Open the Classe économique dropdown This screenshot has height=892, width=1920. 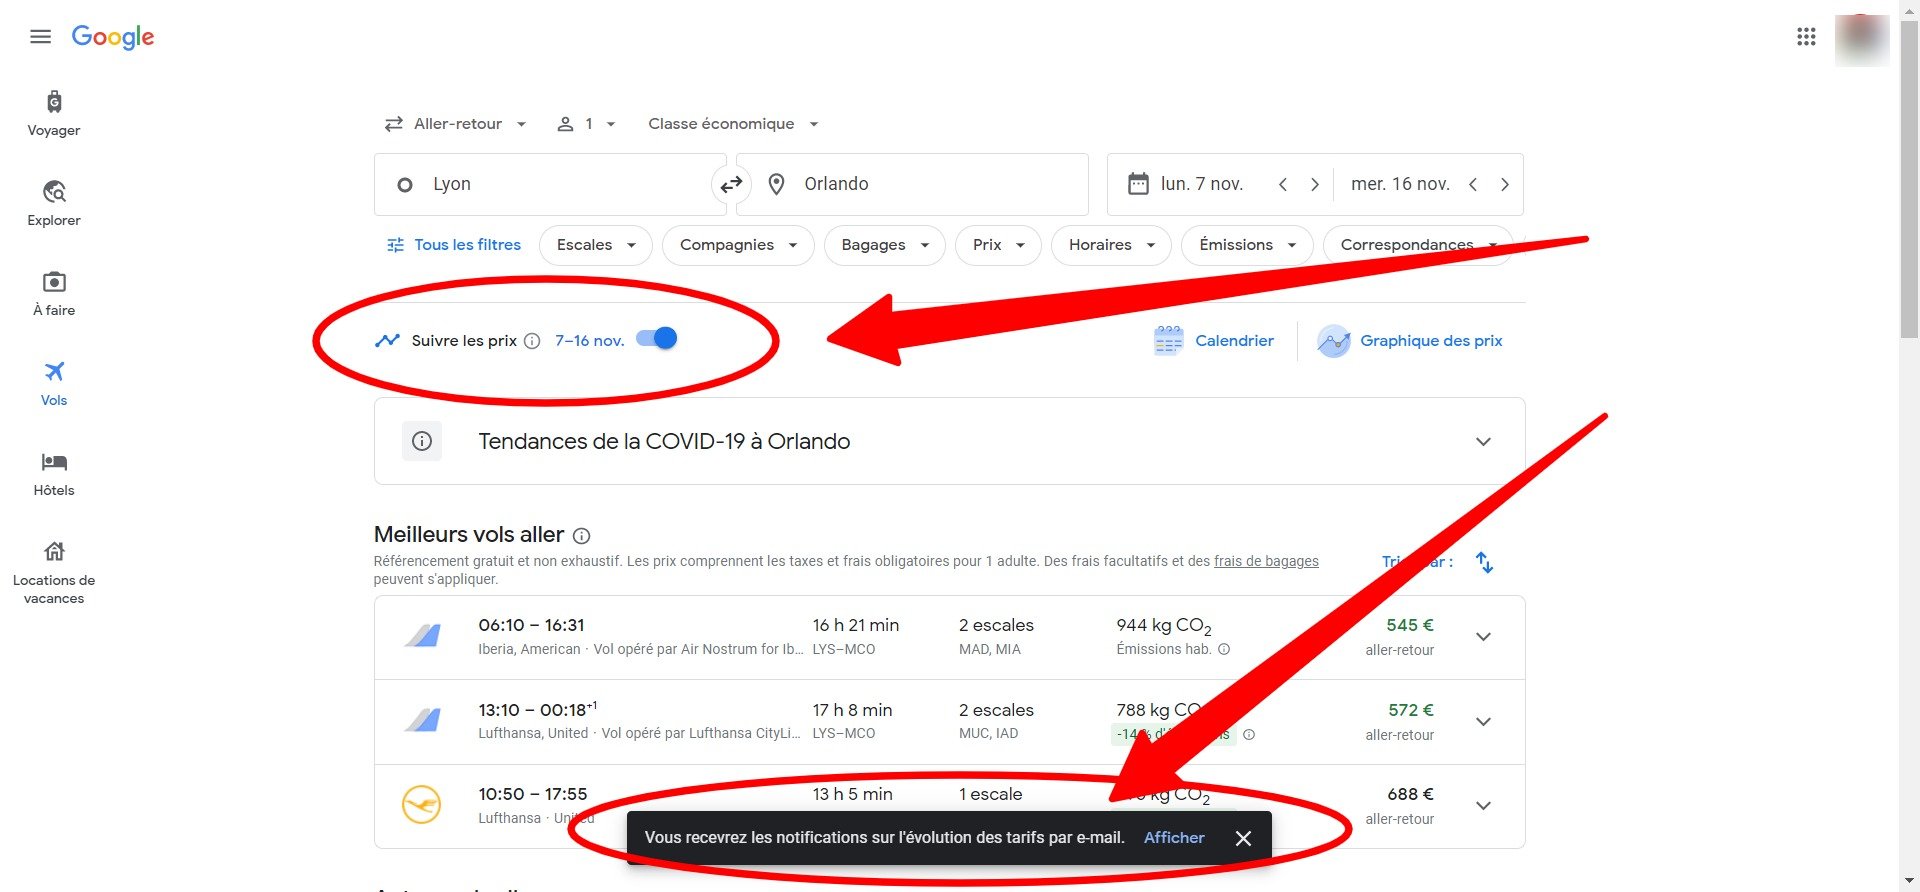[x=732, y=124]
